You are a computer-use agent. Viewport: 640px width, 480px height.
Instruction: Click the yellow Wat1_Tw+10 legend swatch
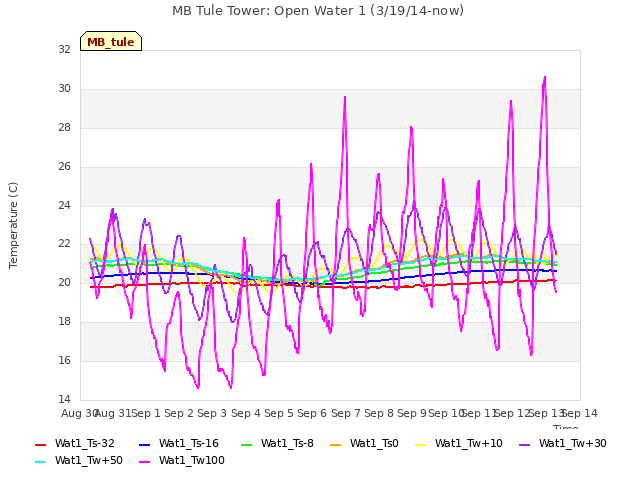tap(420, 444)
